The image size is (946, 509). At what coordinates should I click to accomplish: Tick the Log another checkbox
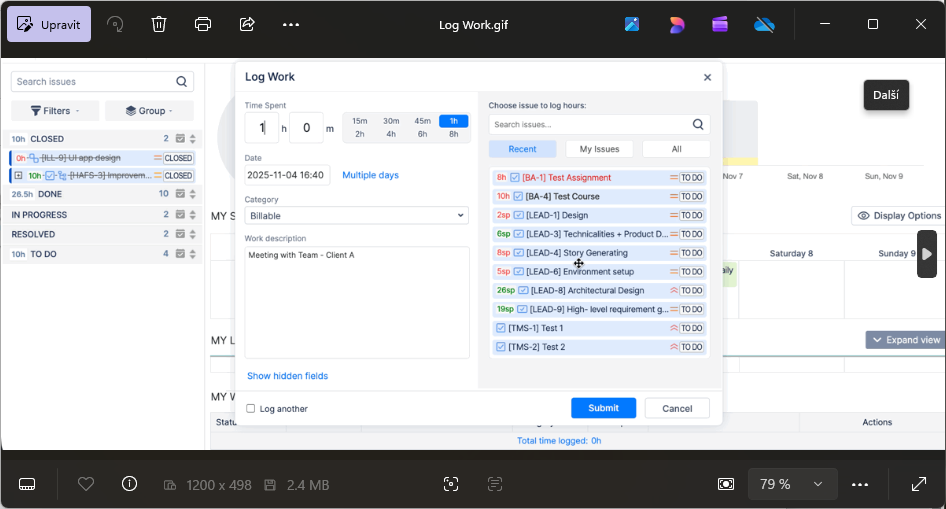[251, 408]
